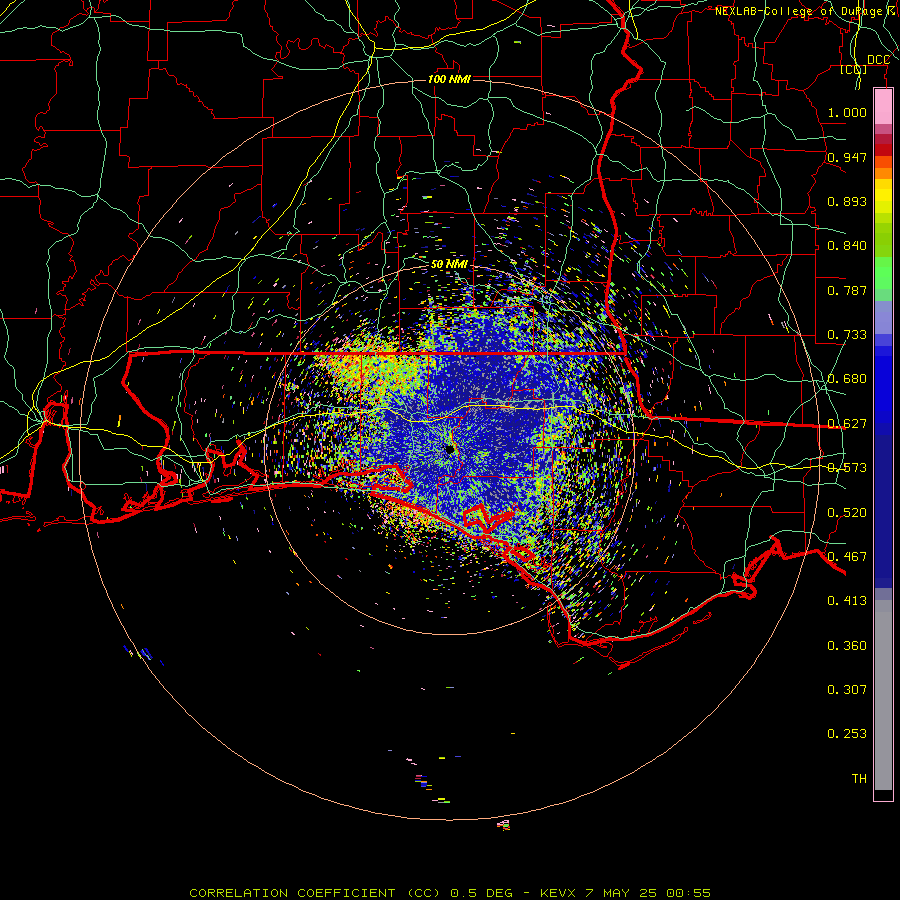The height and width of the screenshot is (900, 900).
Task: Pick the light lavender swatch on the color bar
Action: pos(883,317)
